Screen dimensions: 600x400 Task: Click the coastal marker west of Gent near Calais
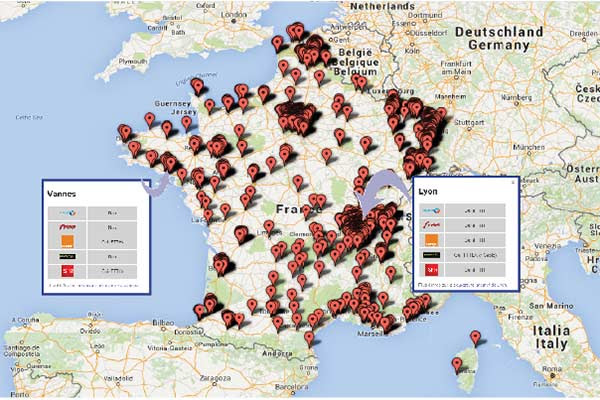[x=277, y=44]
